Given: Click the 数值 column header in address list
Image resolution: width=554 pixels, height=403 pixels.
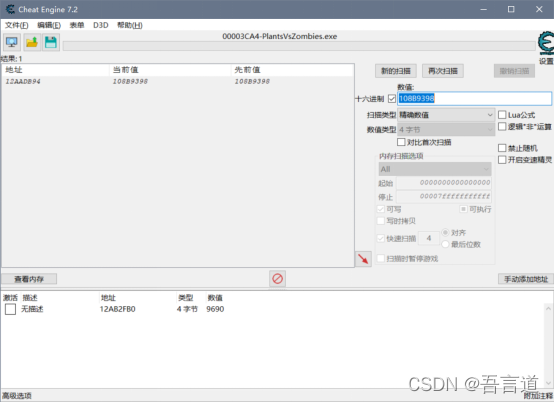Looking at the screenshot, I should click(x=215, y=298).
